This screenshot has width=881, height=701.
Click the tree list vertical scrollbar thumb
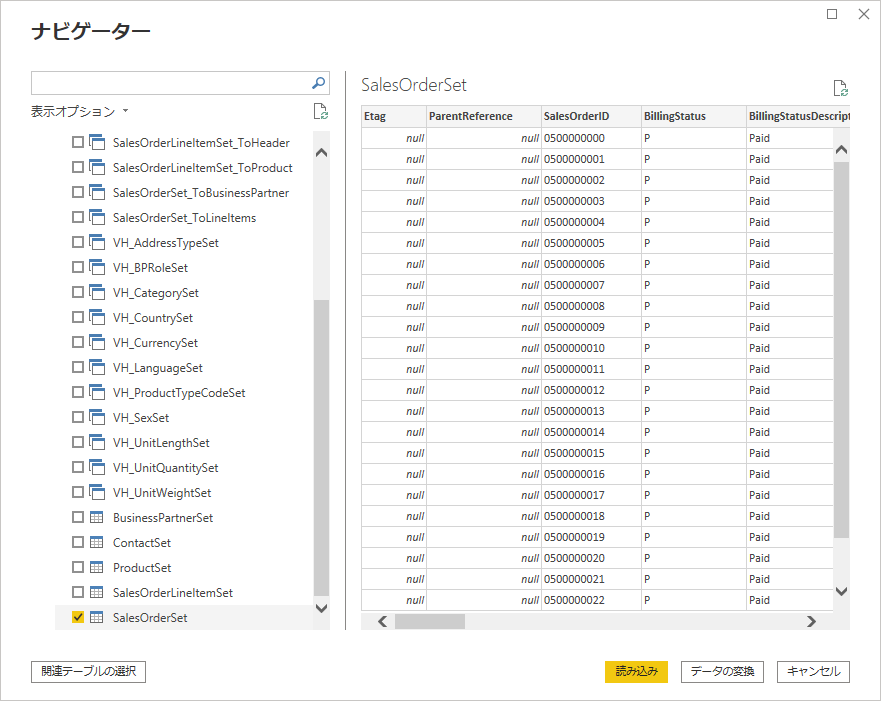[x=321, y=448]
